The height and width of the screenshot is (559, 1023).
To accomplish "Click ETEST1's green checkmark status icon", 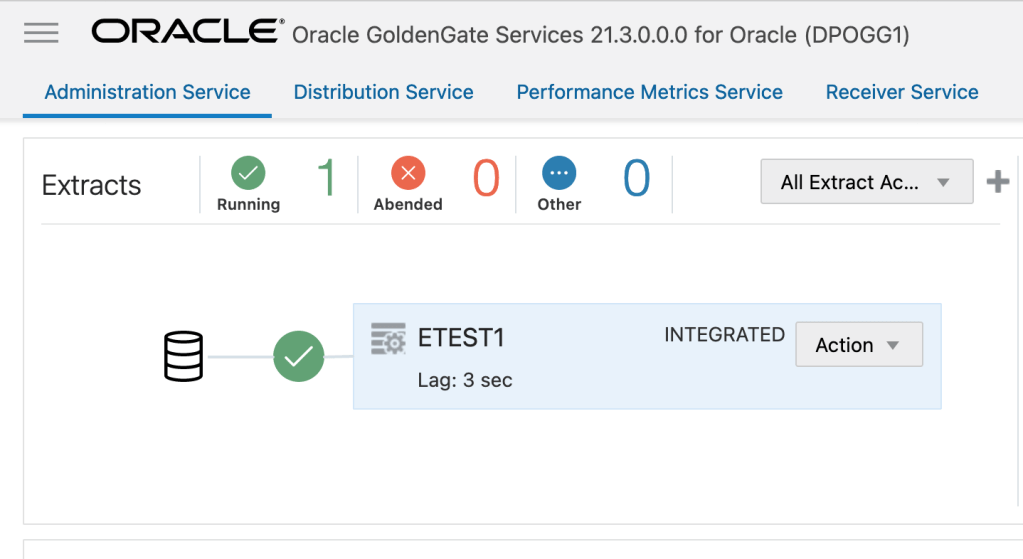I will click(x=299, y=357).
